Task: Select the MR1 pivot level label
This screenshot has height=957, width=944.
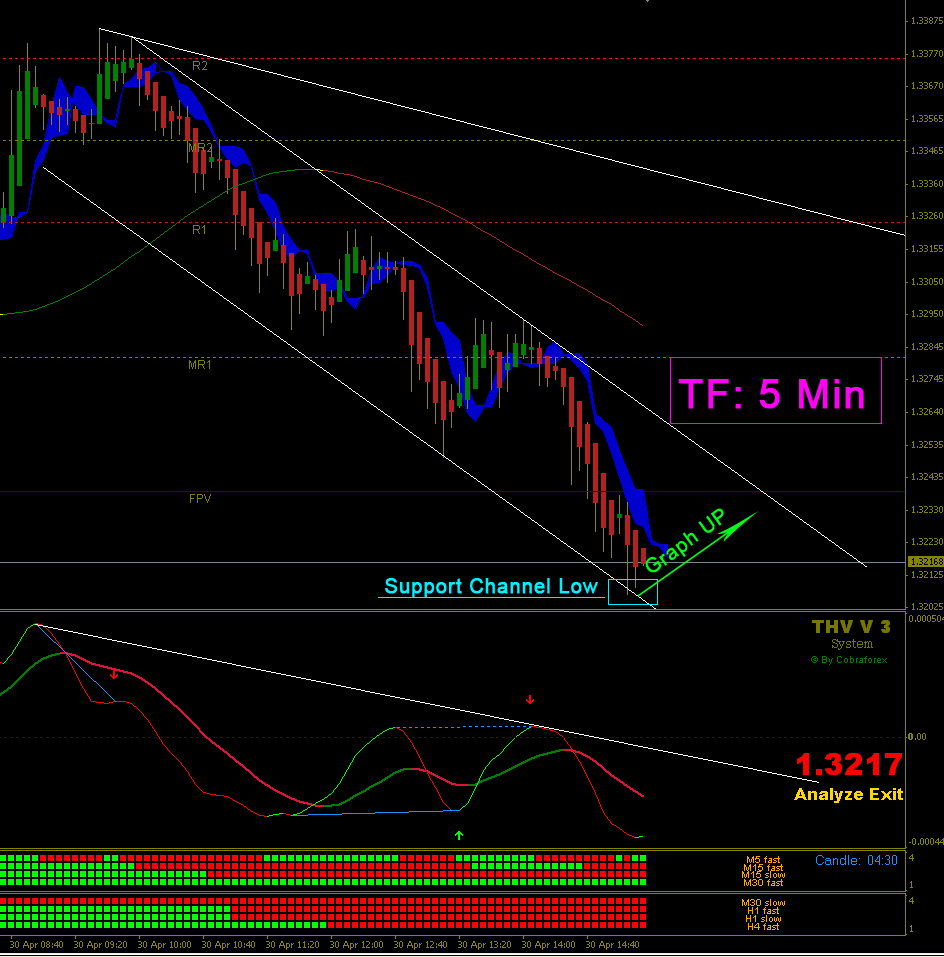Action: [200, 365]
